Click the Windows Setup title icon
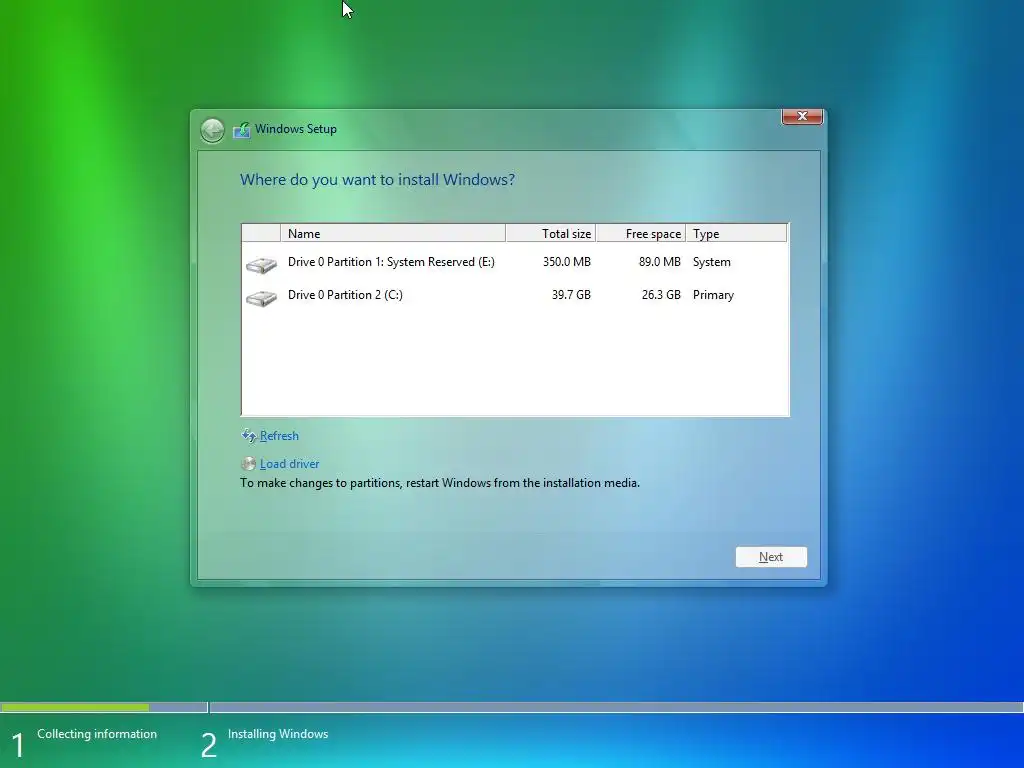1024x768 pixels. coord(242,129)
